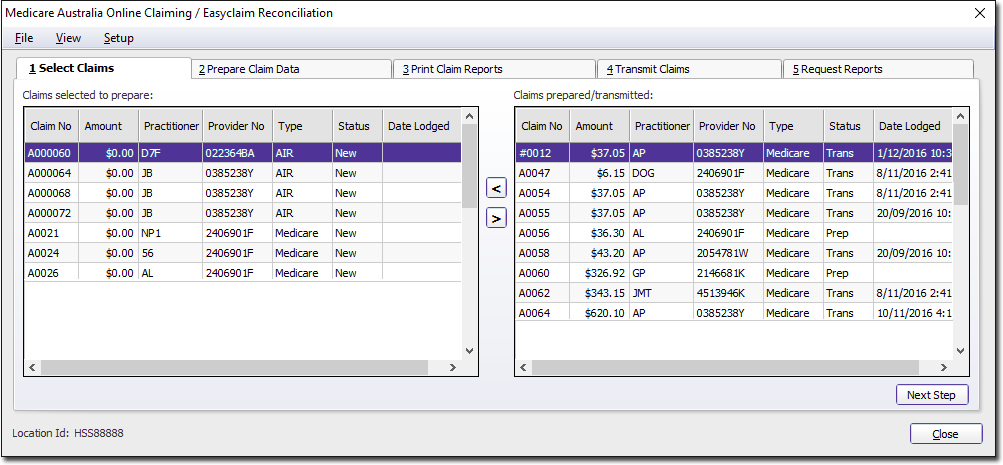1003x465 pixels.
Task: Select claim A0054 in right list
Action: click(734, 193)
